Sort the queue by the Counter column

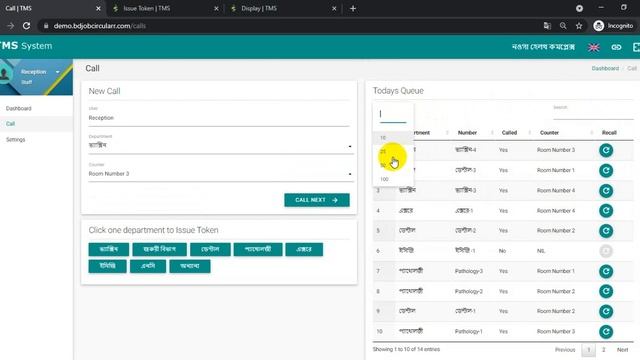pyautogui.click(x=549, y=133)
